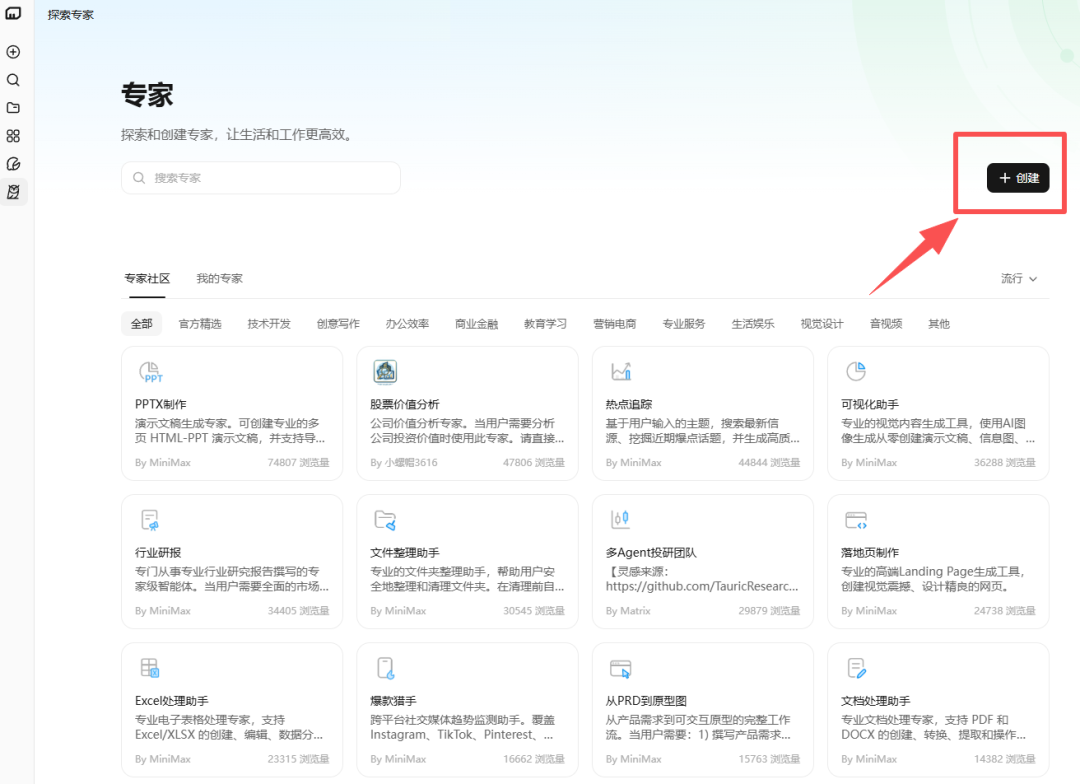Select the 官方精选 category tab

pyautogui.click(x=200, y=323)
